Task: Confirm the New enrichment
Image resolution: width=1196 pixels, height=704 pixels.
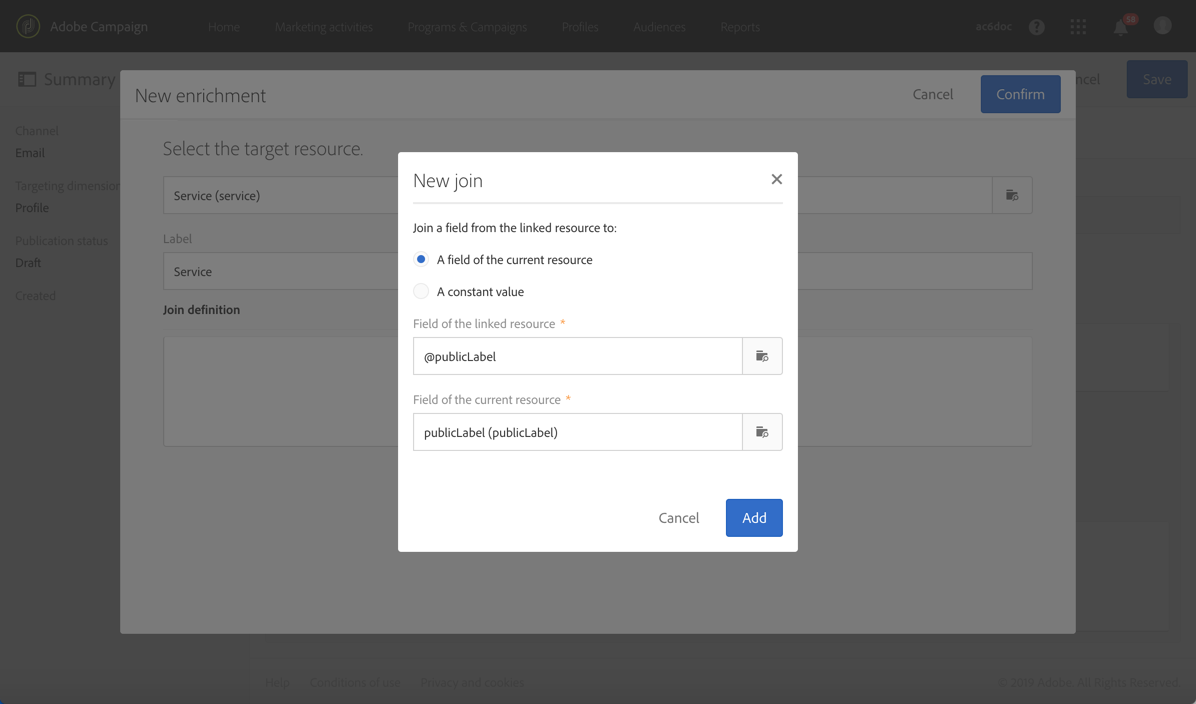Action: (1021, 94)
